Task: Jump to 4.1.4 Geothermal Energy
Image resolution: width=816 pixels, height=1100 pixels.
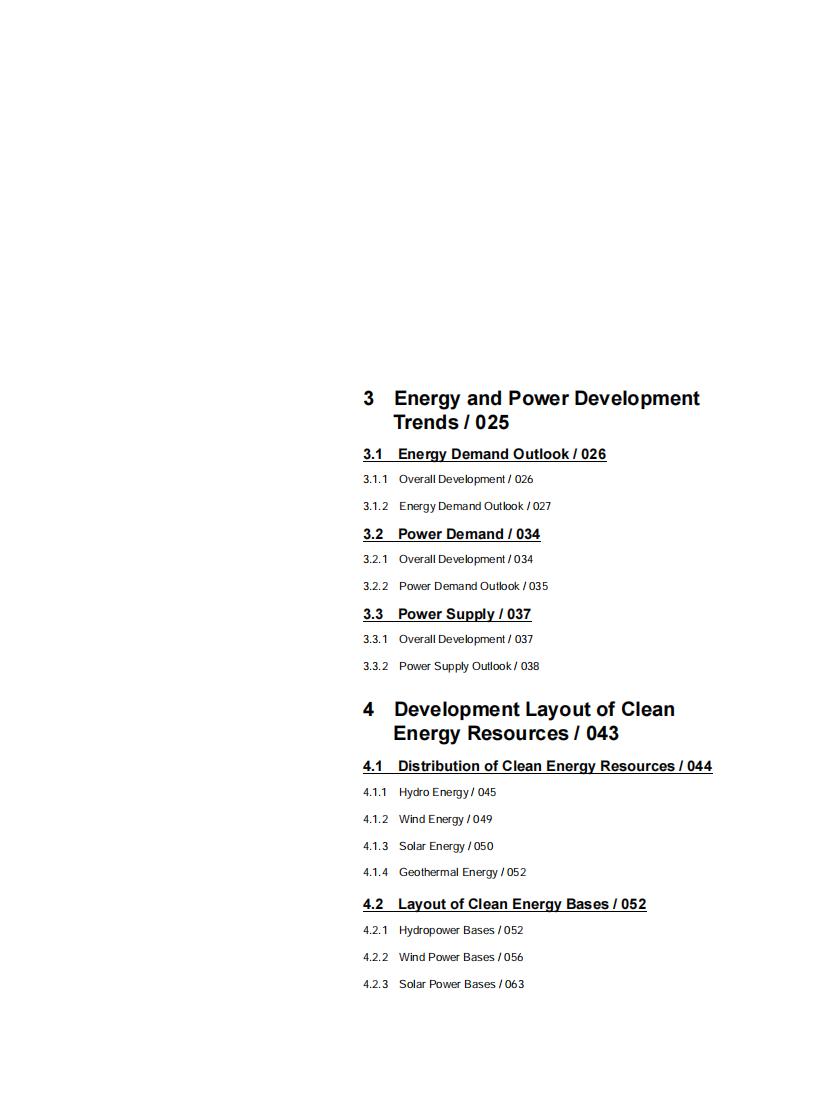Action: coord(444,872)
